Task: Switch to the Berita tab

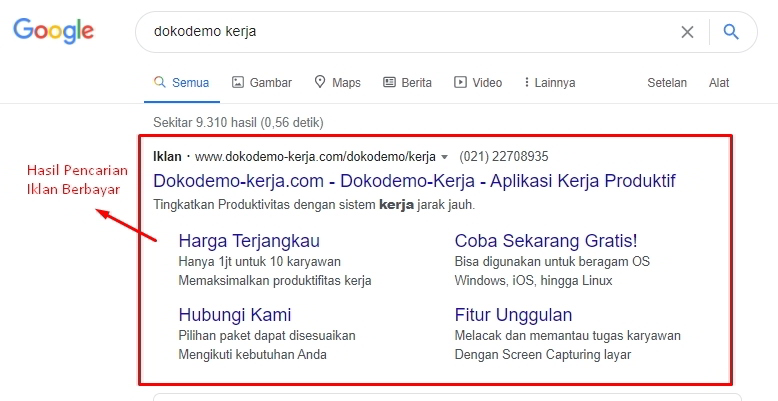Action: pyautogui.click(x=407, y=82)
